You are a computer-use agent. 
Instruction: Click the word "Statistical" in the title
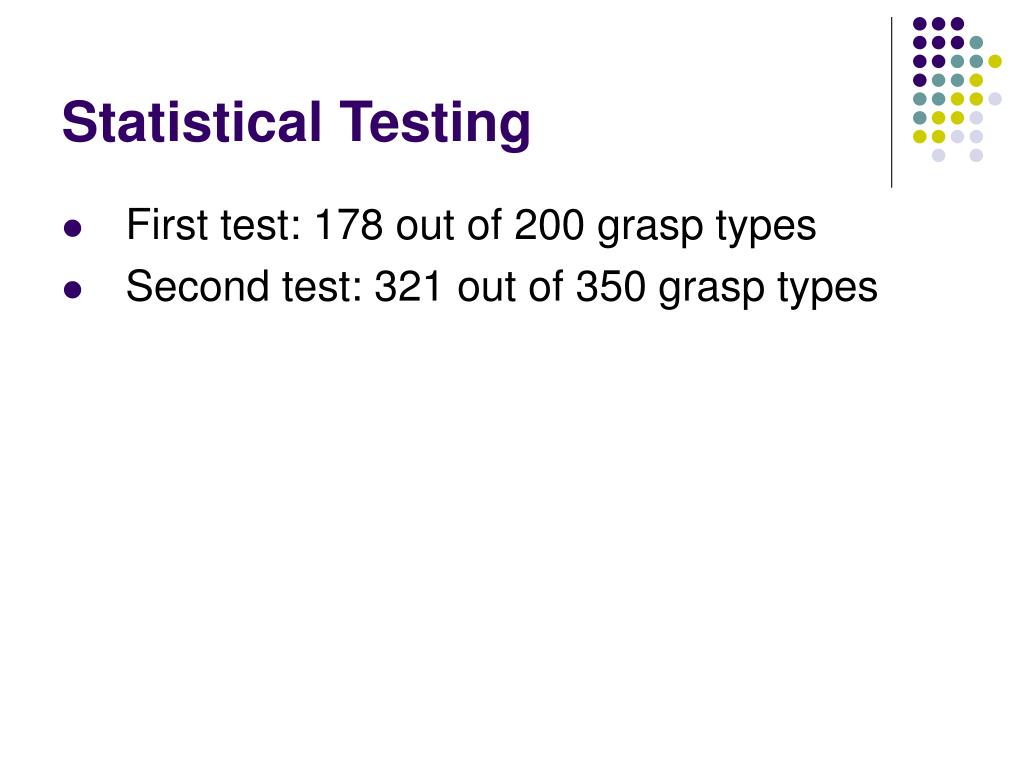click(192, 122)
